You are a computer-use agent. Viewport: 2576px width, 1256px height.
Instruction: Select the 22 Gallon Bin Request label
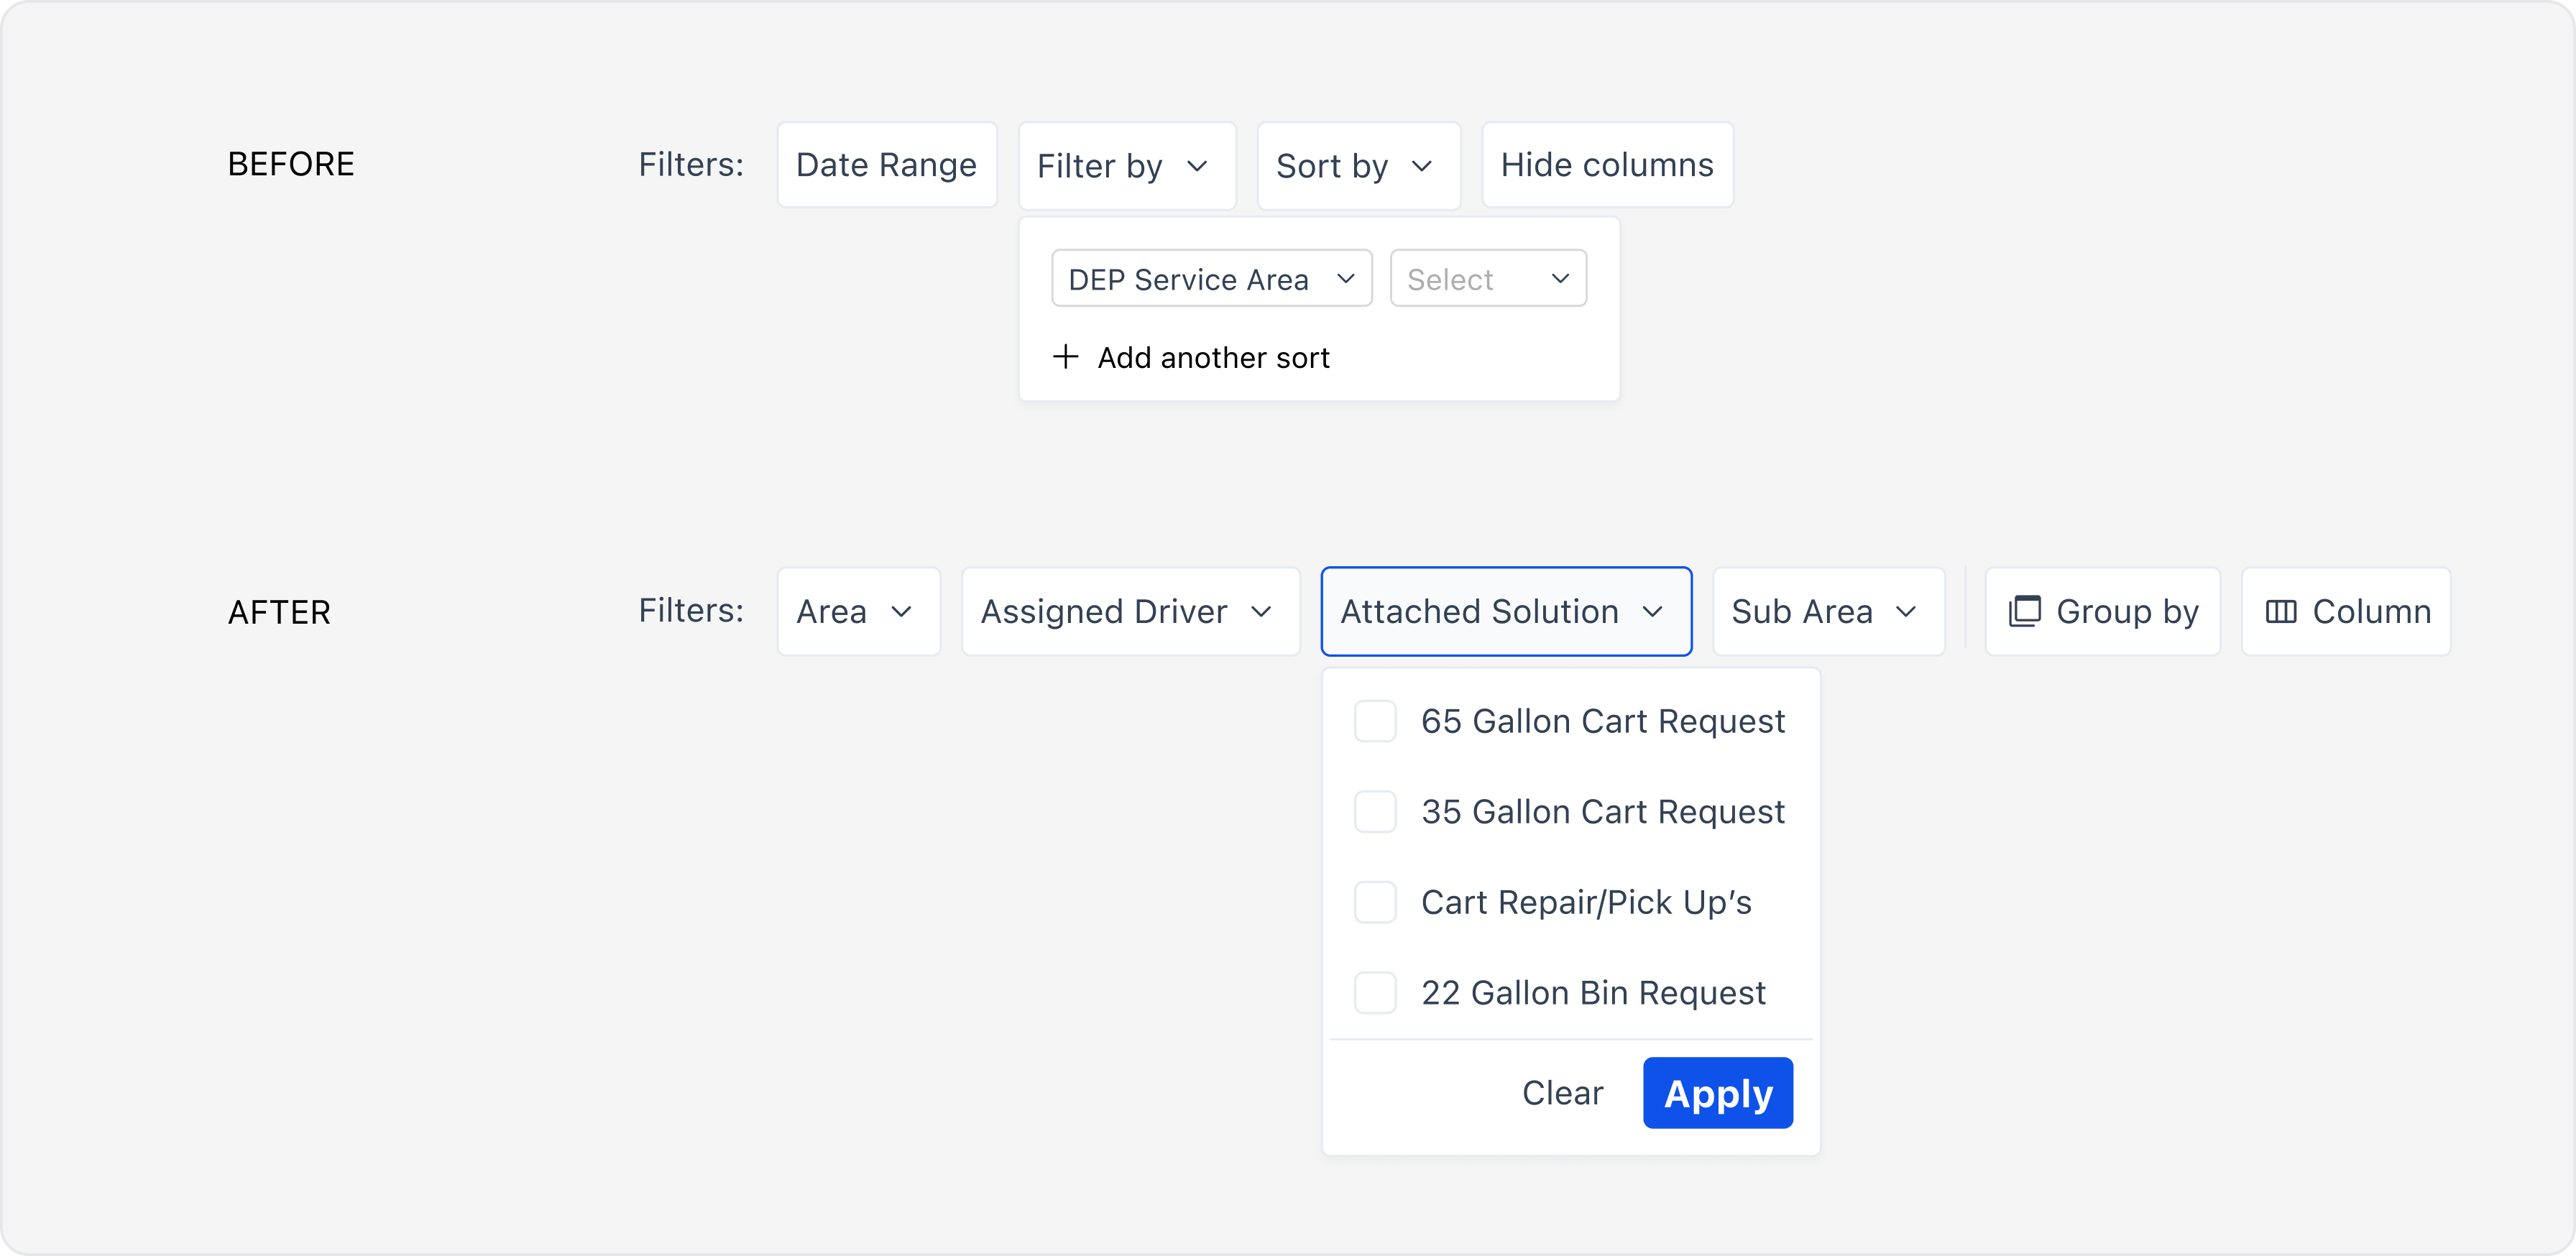(1593, 992)
